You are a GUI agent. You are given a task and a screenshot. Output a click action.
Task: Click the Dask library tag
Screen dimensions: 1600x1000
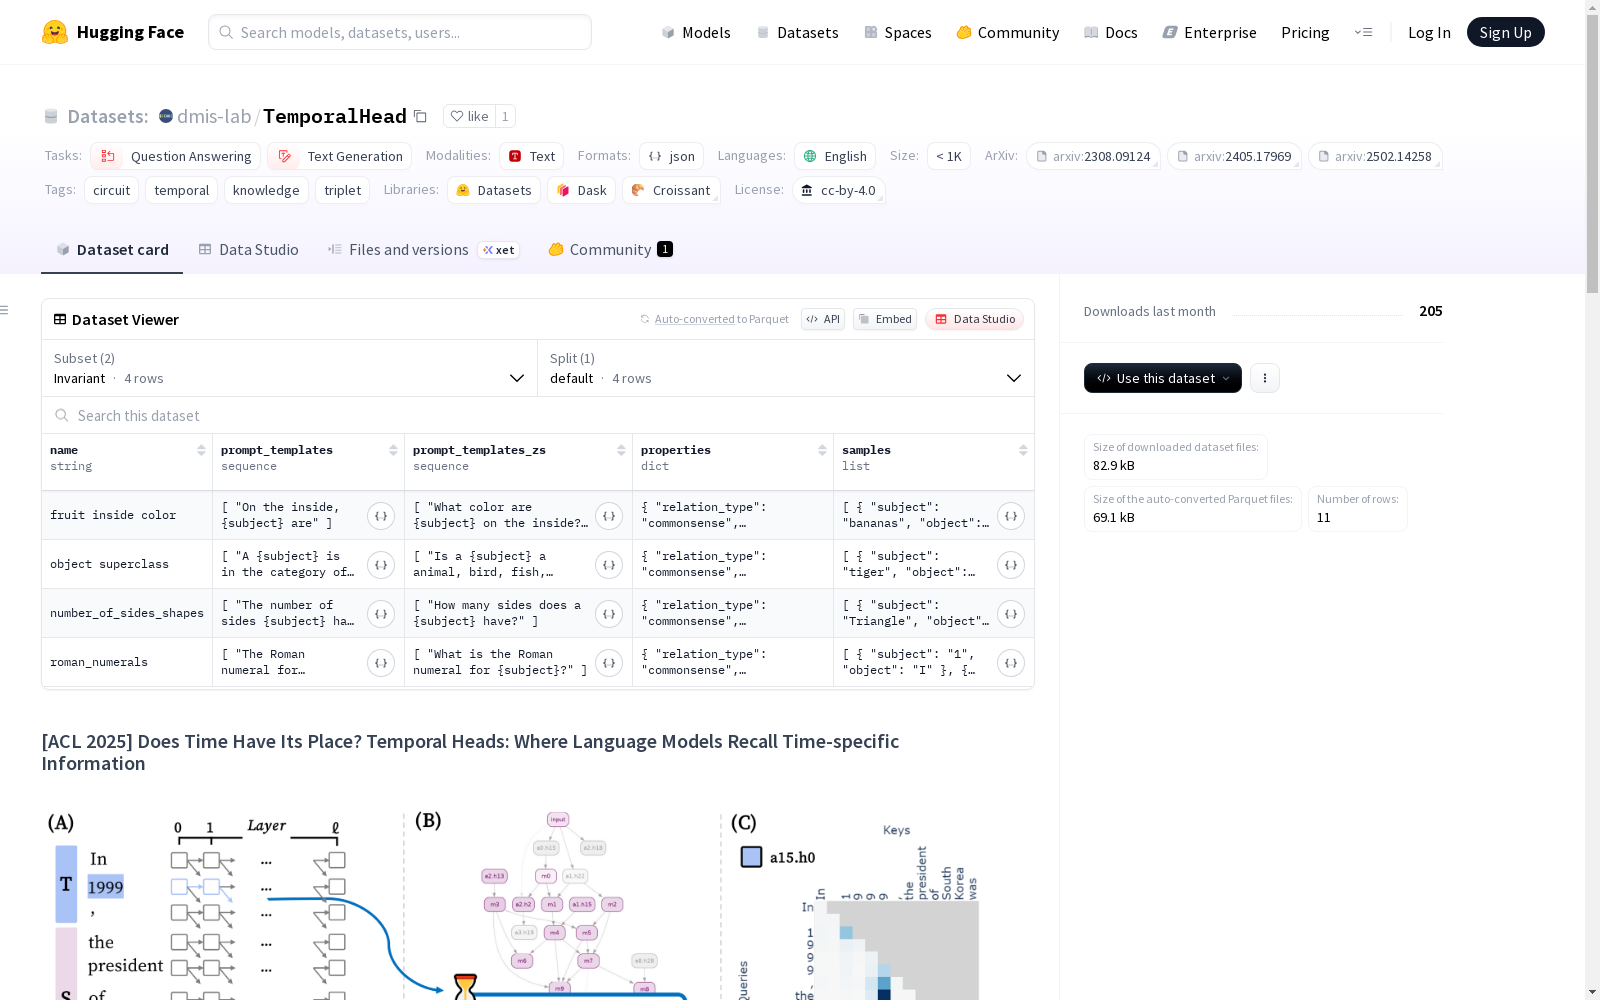pyautogui.click(x=581, y=190)
